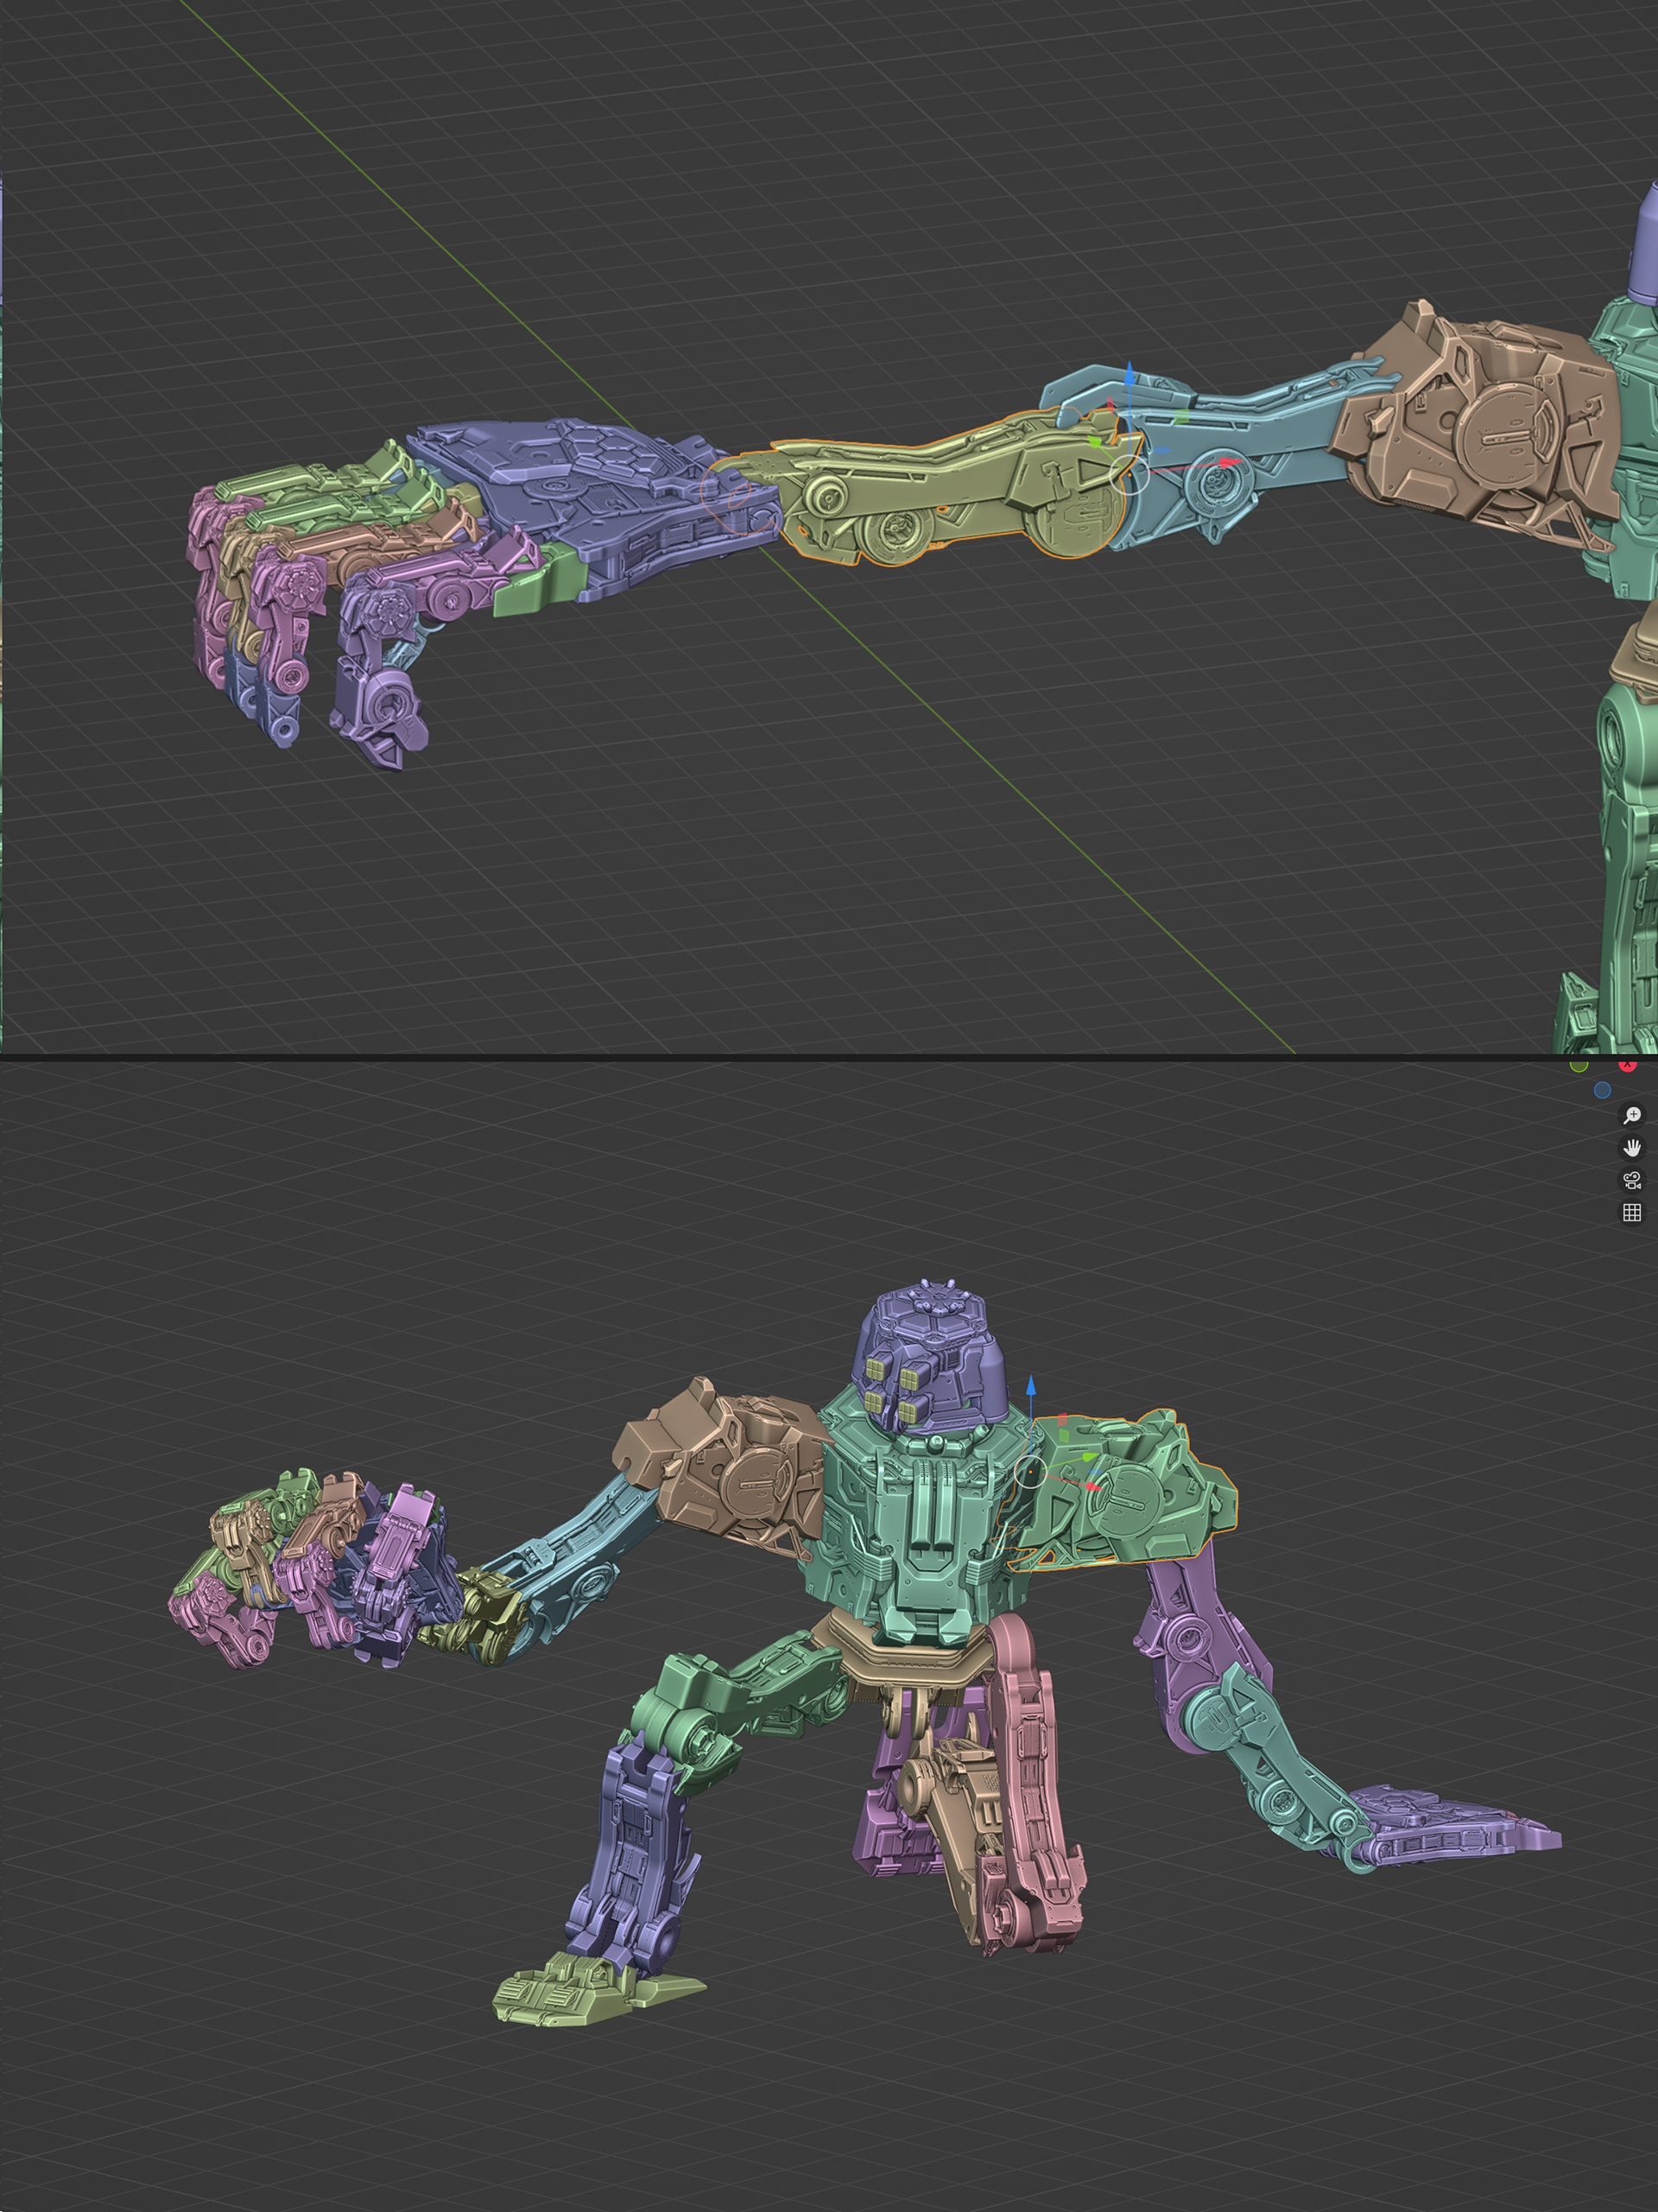Viewport: 1658px width, 2212px height.
Task: Click the red X arrow of the lower viewport gizmo
Action: point(1093,1486)
